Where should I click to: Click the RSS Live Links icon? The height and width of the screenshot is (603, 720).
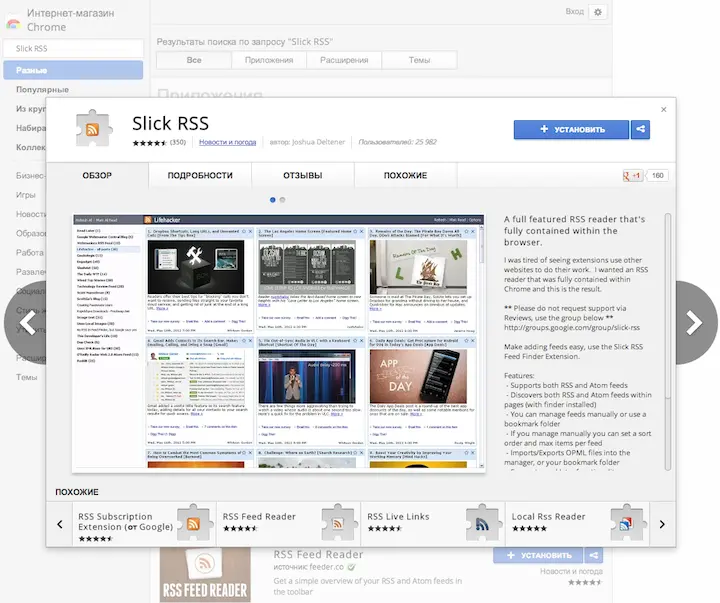point(482,523)
